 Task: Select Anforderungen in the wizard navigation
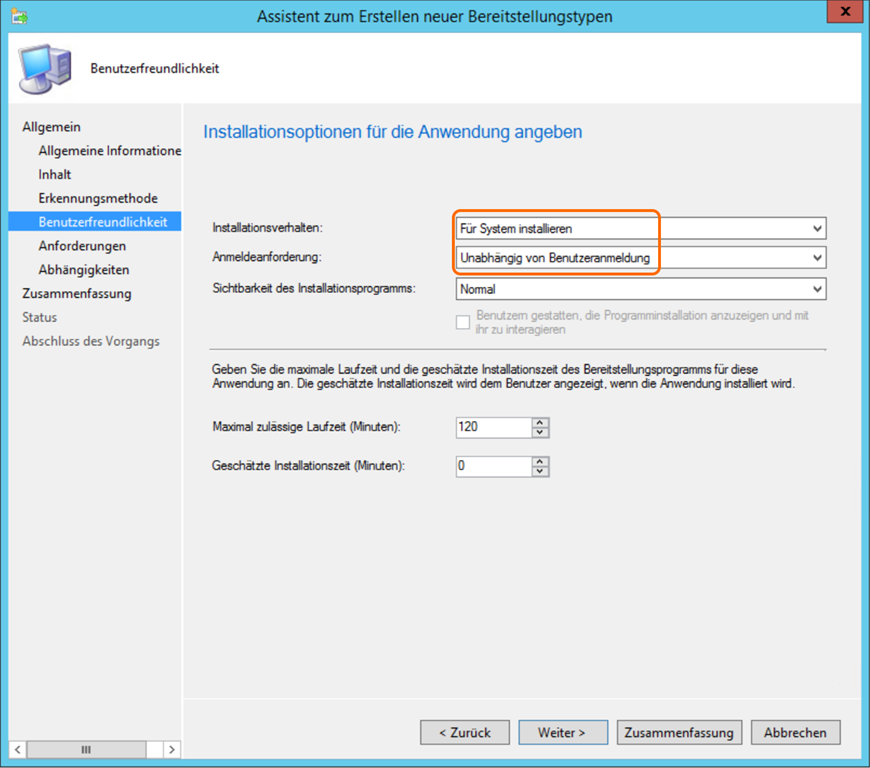pos(82,246)
